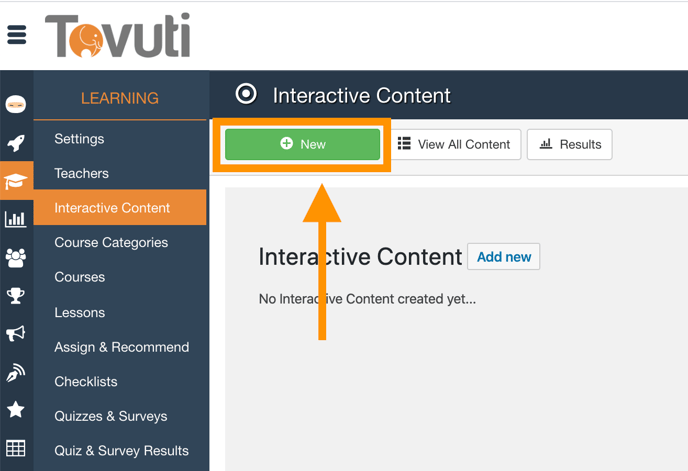Click the Tovuti logo
This screenshot has width=688, height=471.
tap(118, 35)
